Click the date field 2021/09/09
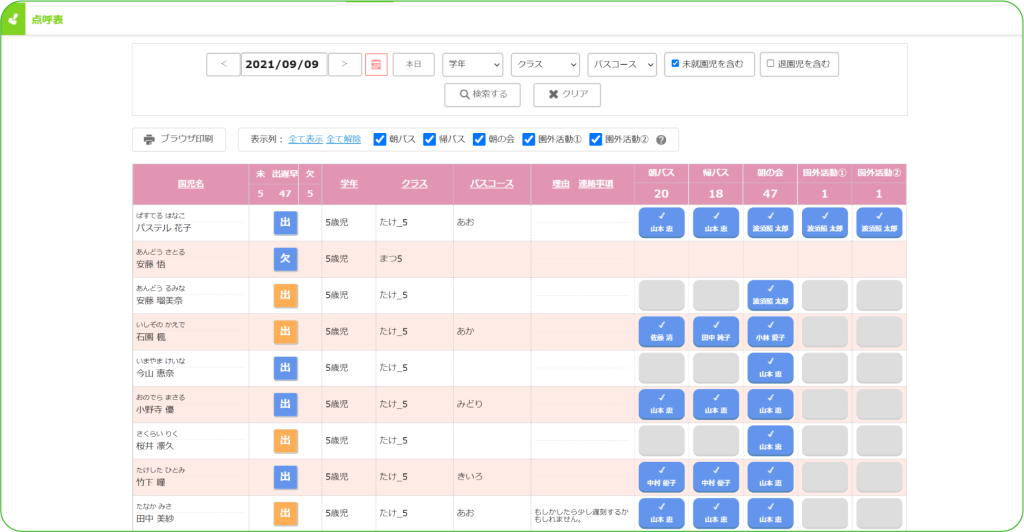The image size is (1024, 532). (283, 64)
